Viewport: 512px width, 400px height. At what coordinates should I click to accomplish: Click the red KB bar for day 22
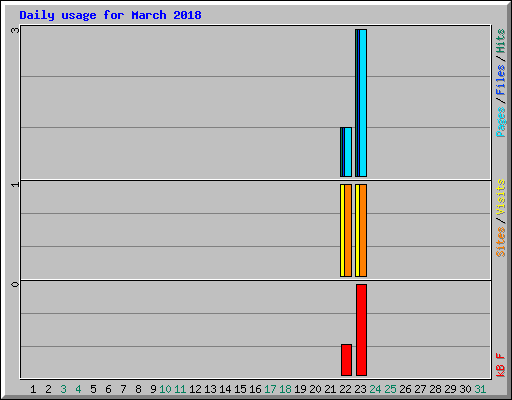click(346, 360)
